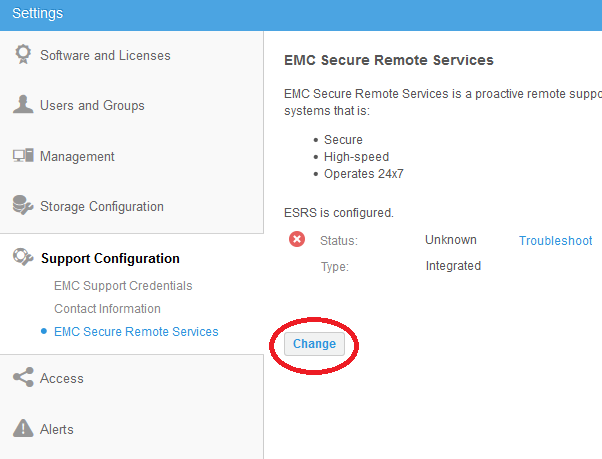Click the Support Configuration gears icon
Screen dimensions: 602x459
(23, 258)
